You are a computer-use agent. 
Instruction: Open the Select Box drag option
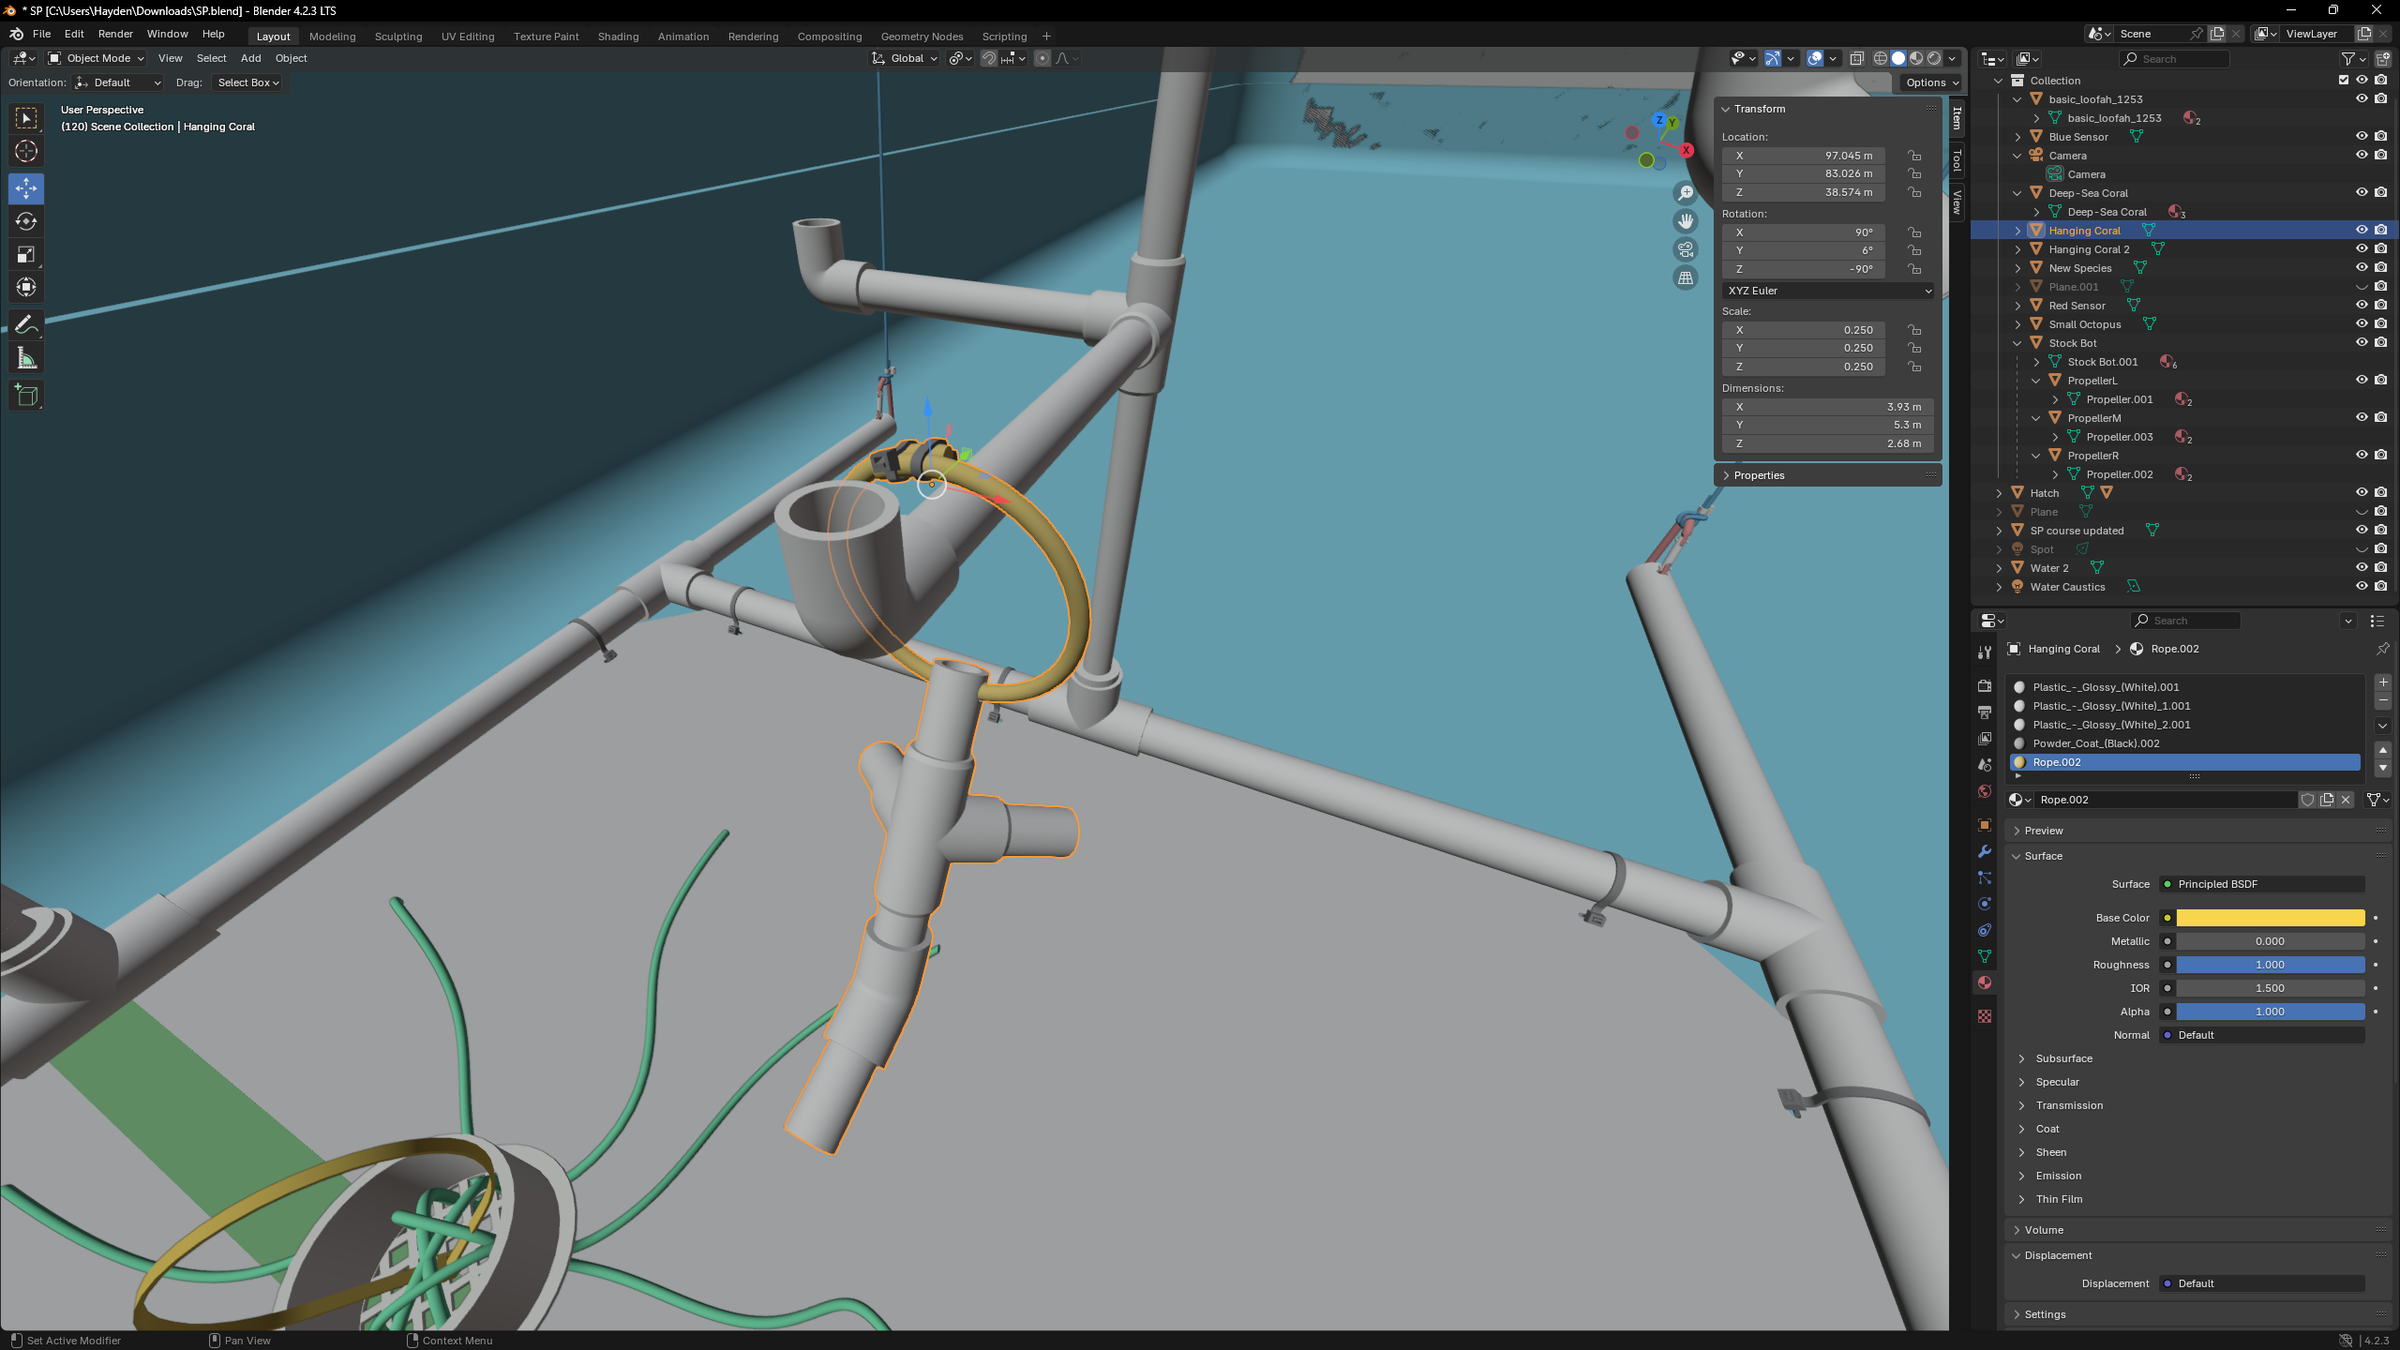point(247,82)
